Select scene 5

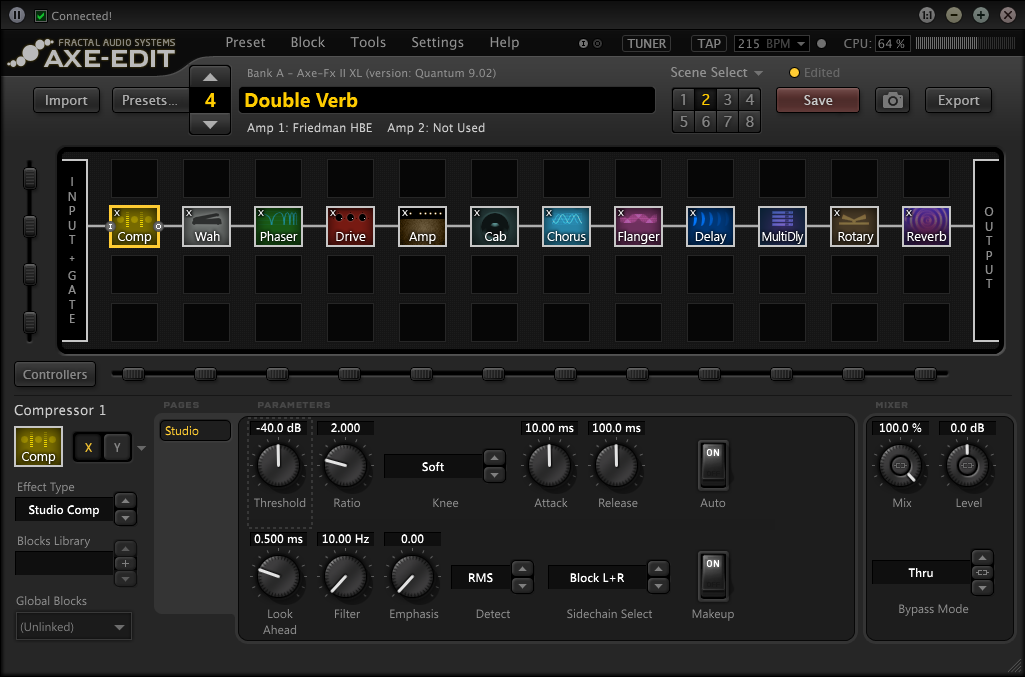click(x=683, y=122)
